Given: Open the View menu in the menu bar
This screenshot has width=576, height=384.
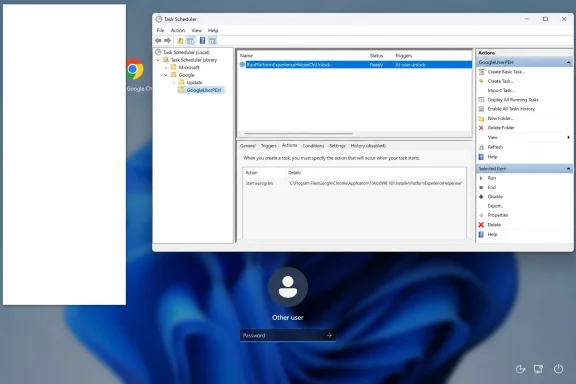Looking at the screenshot, I should click(197, 30).
